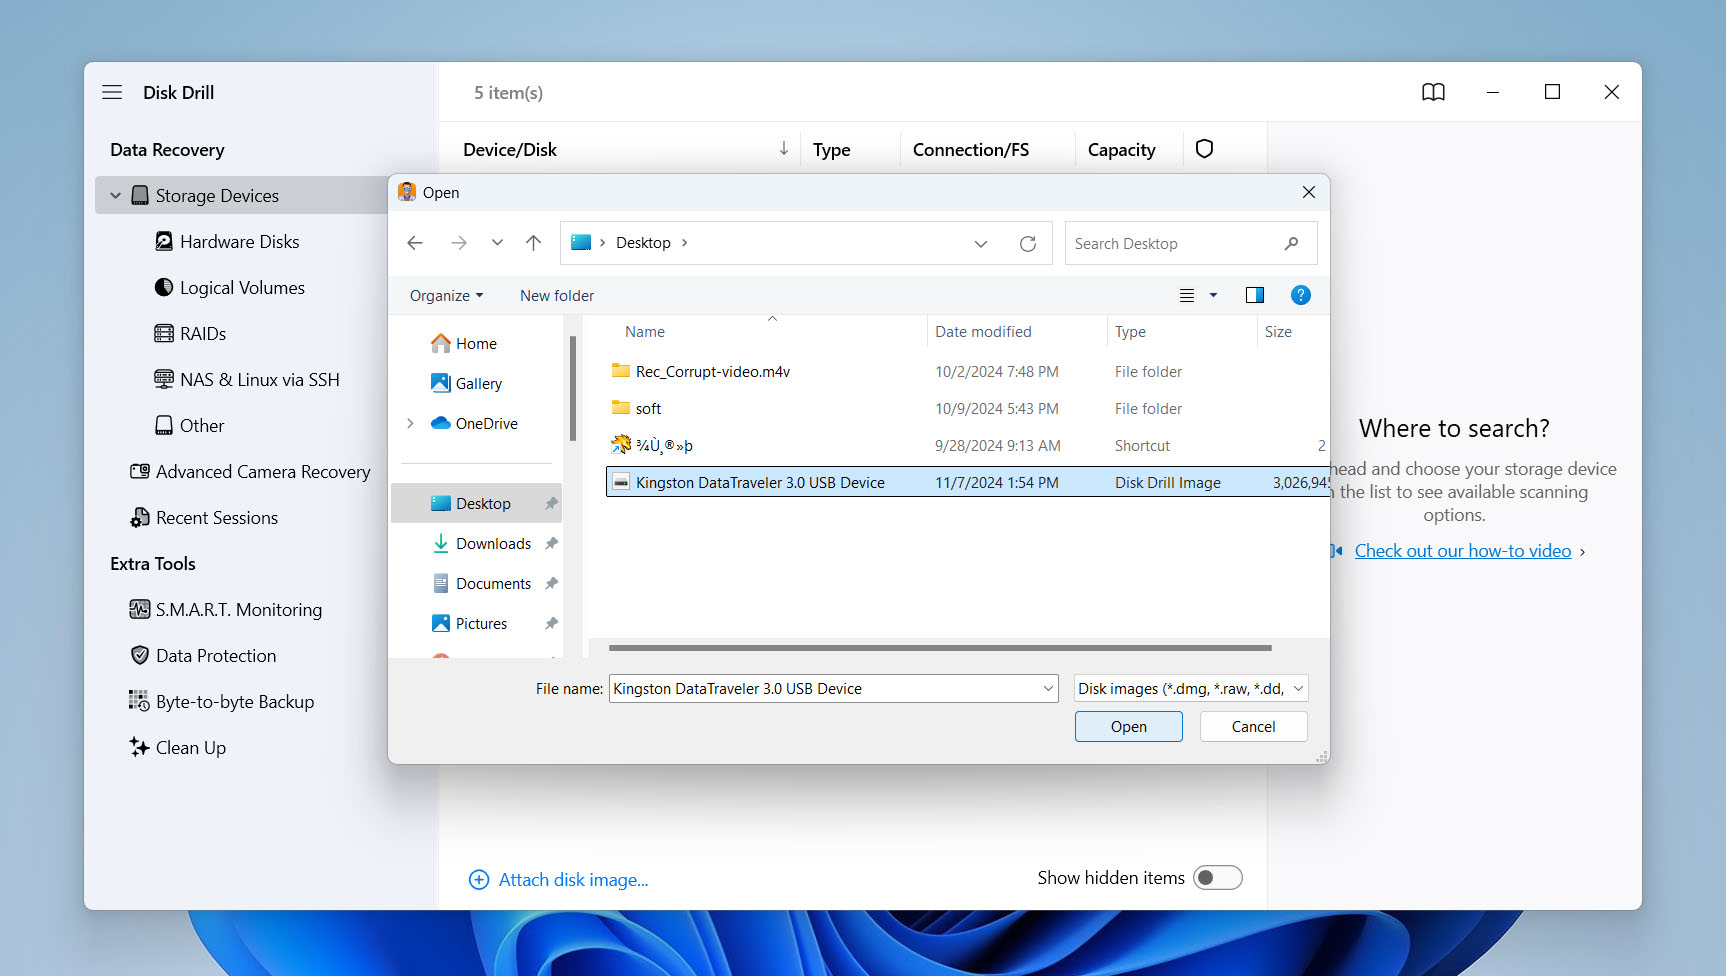Click the Capacity column header
Image resolution: width=1726 pixels, height=976 pixels.
point(1121,149)
